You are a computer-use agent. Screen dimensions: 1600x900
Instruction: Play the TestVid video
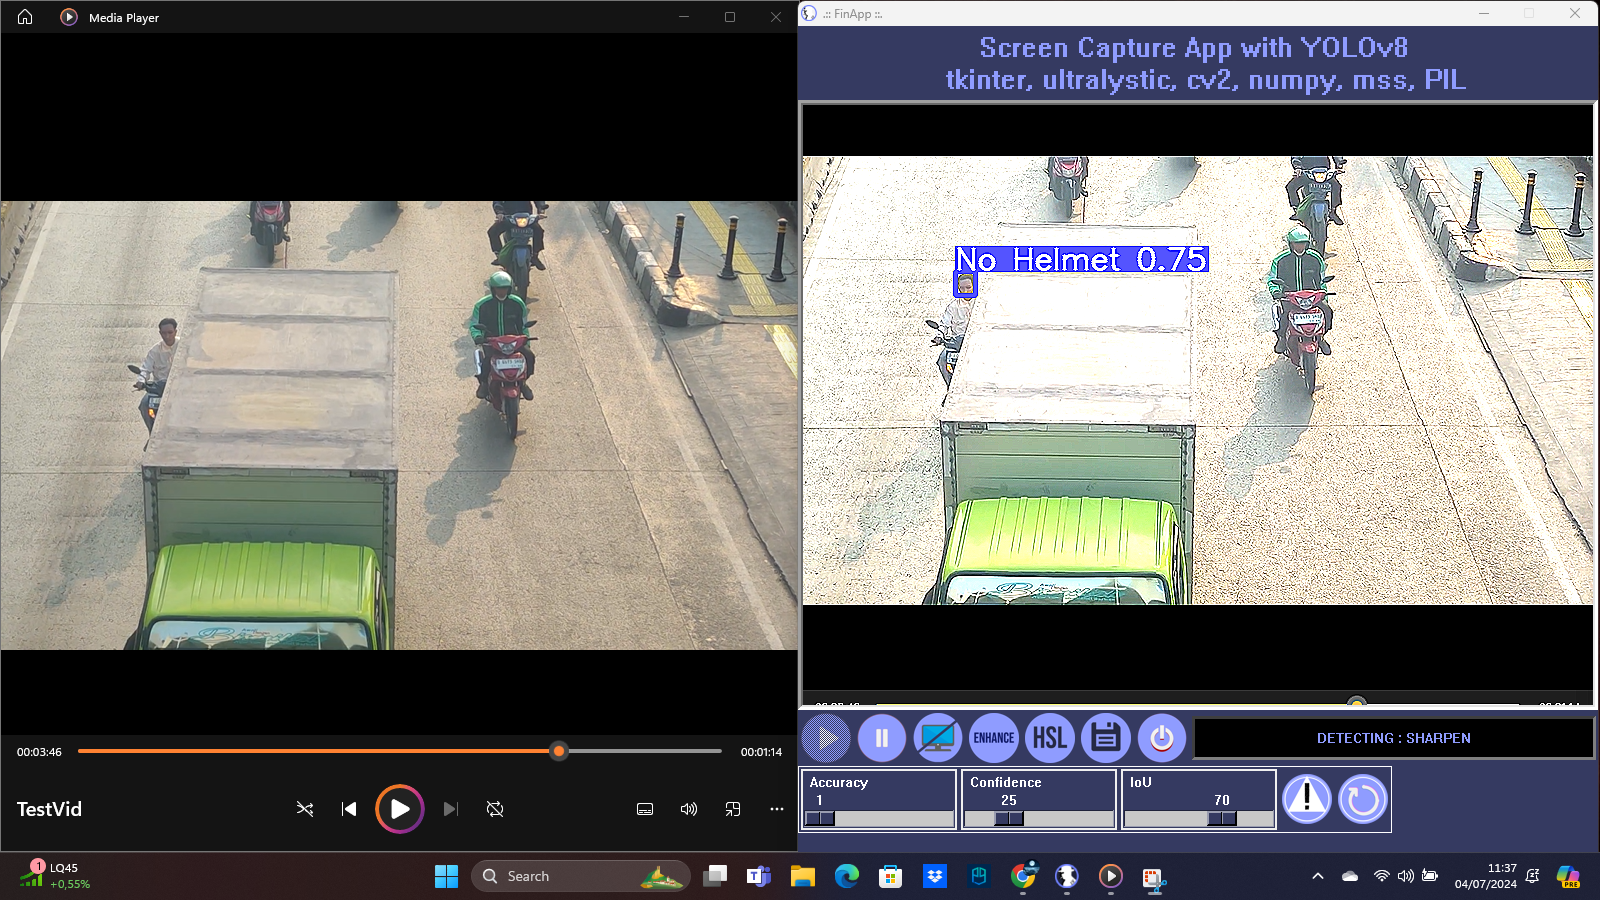[399, 809]
